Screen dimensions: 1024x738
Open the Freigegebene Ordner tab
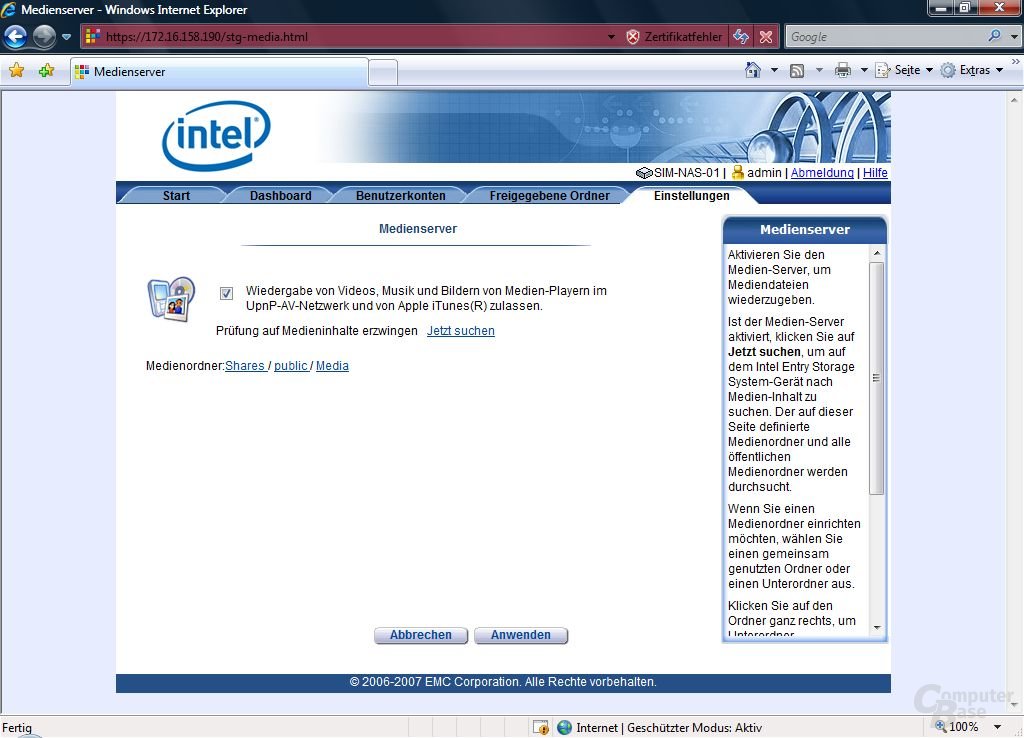click(549, 195)
